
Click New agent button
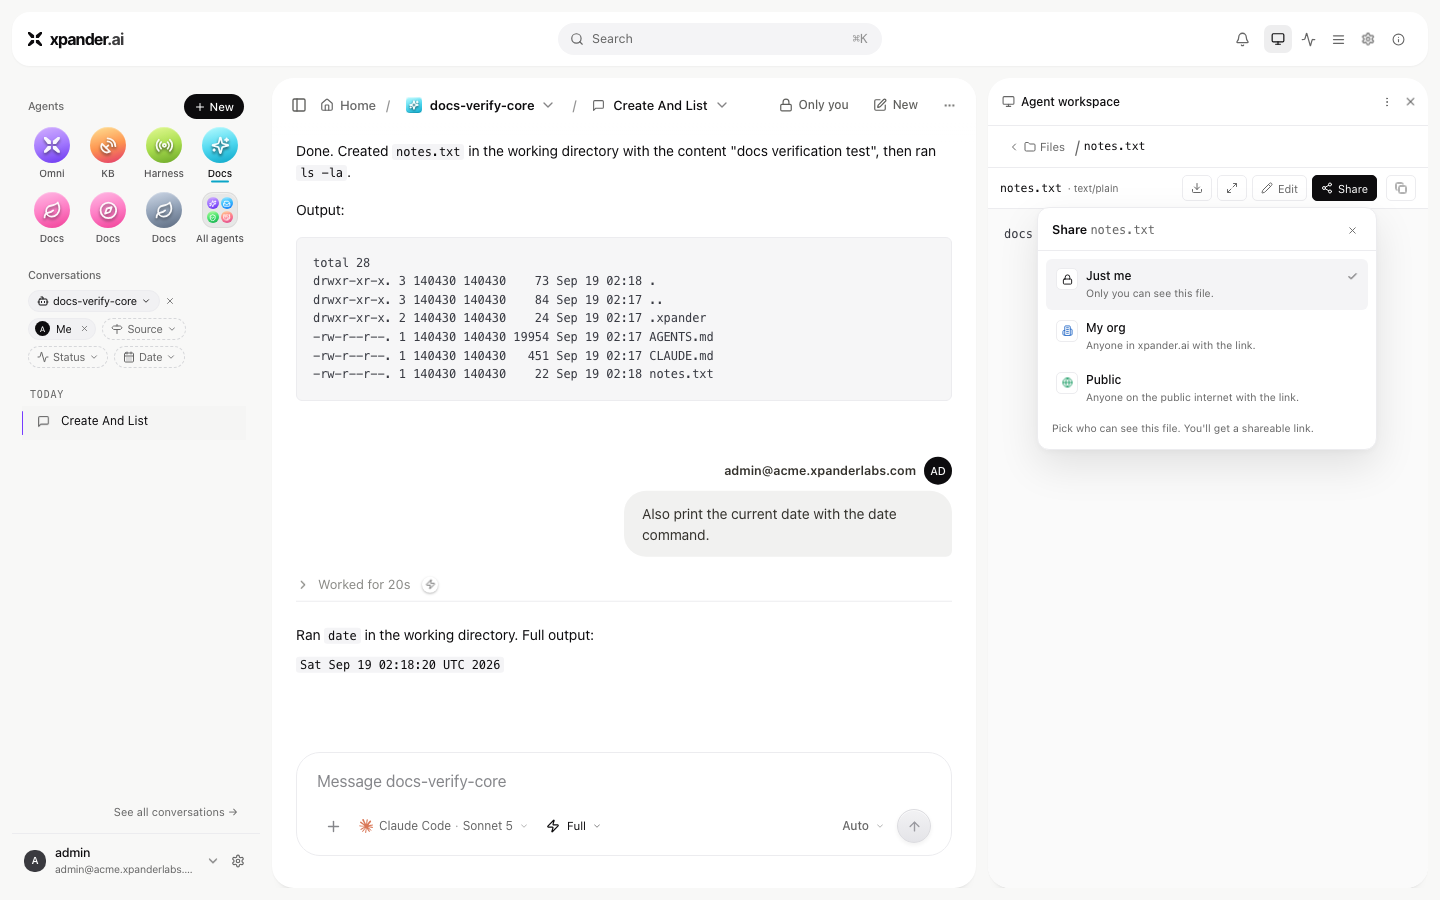coord(214,107)
